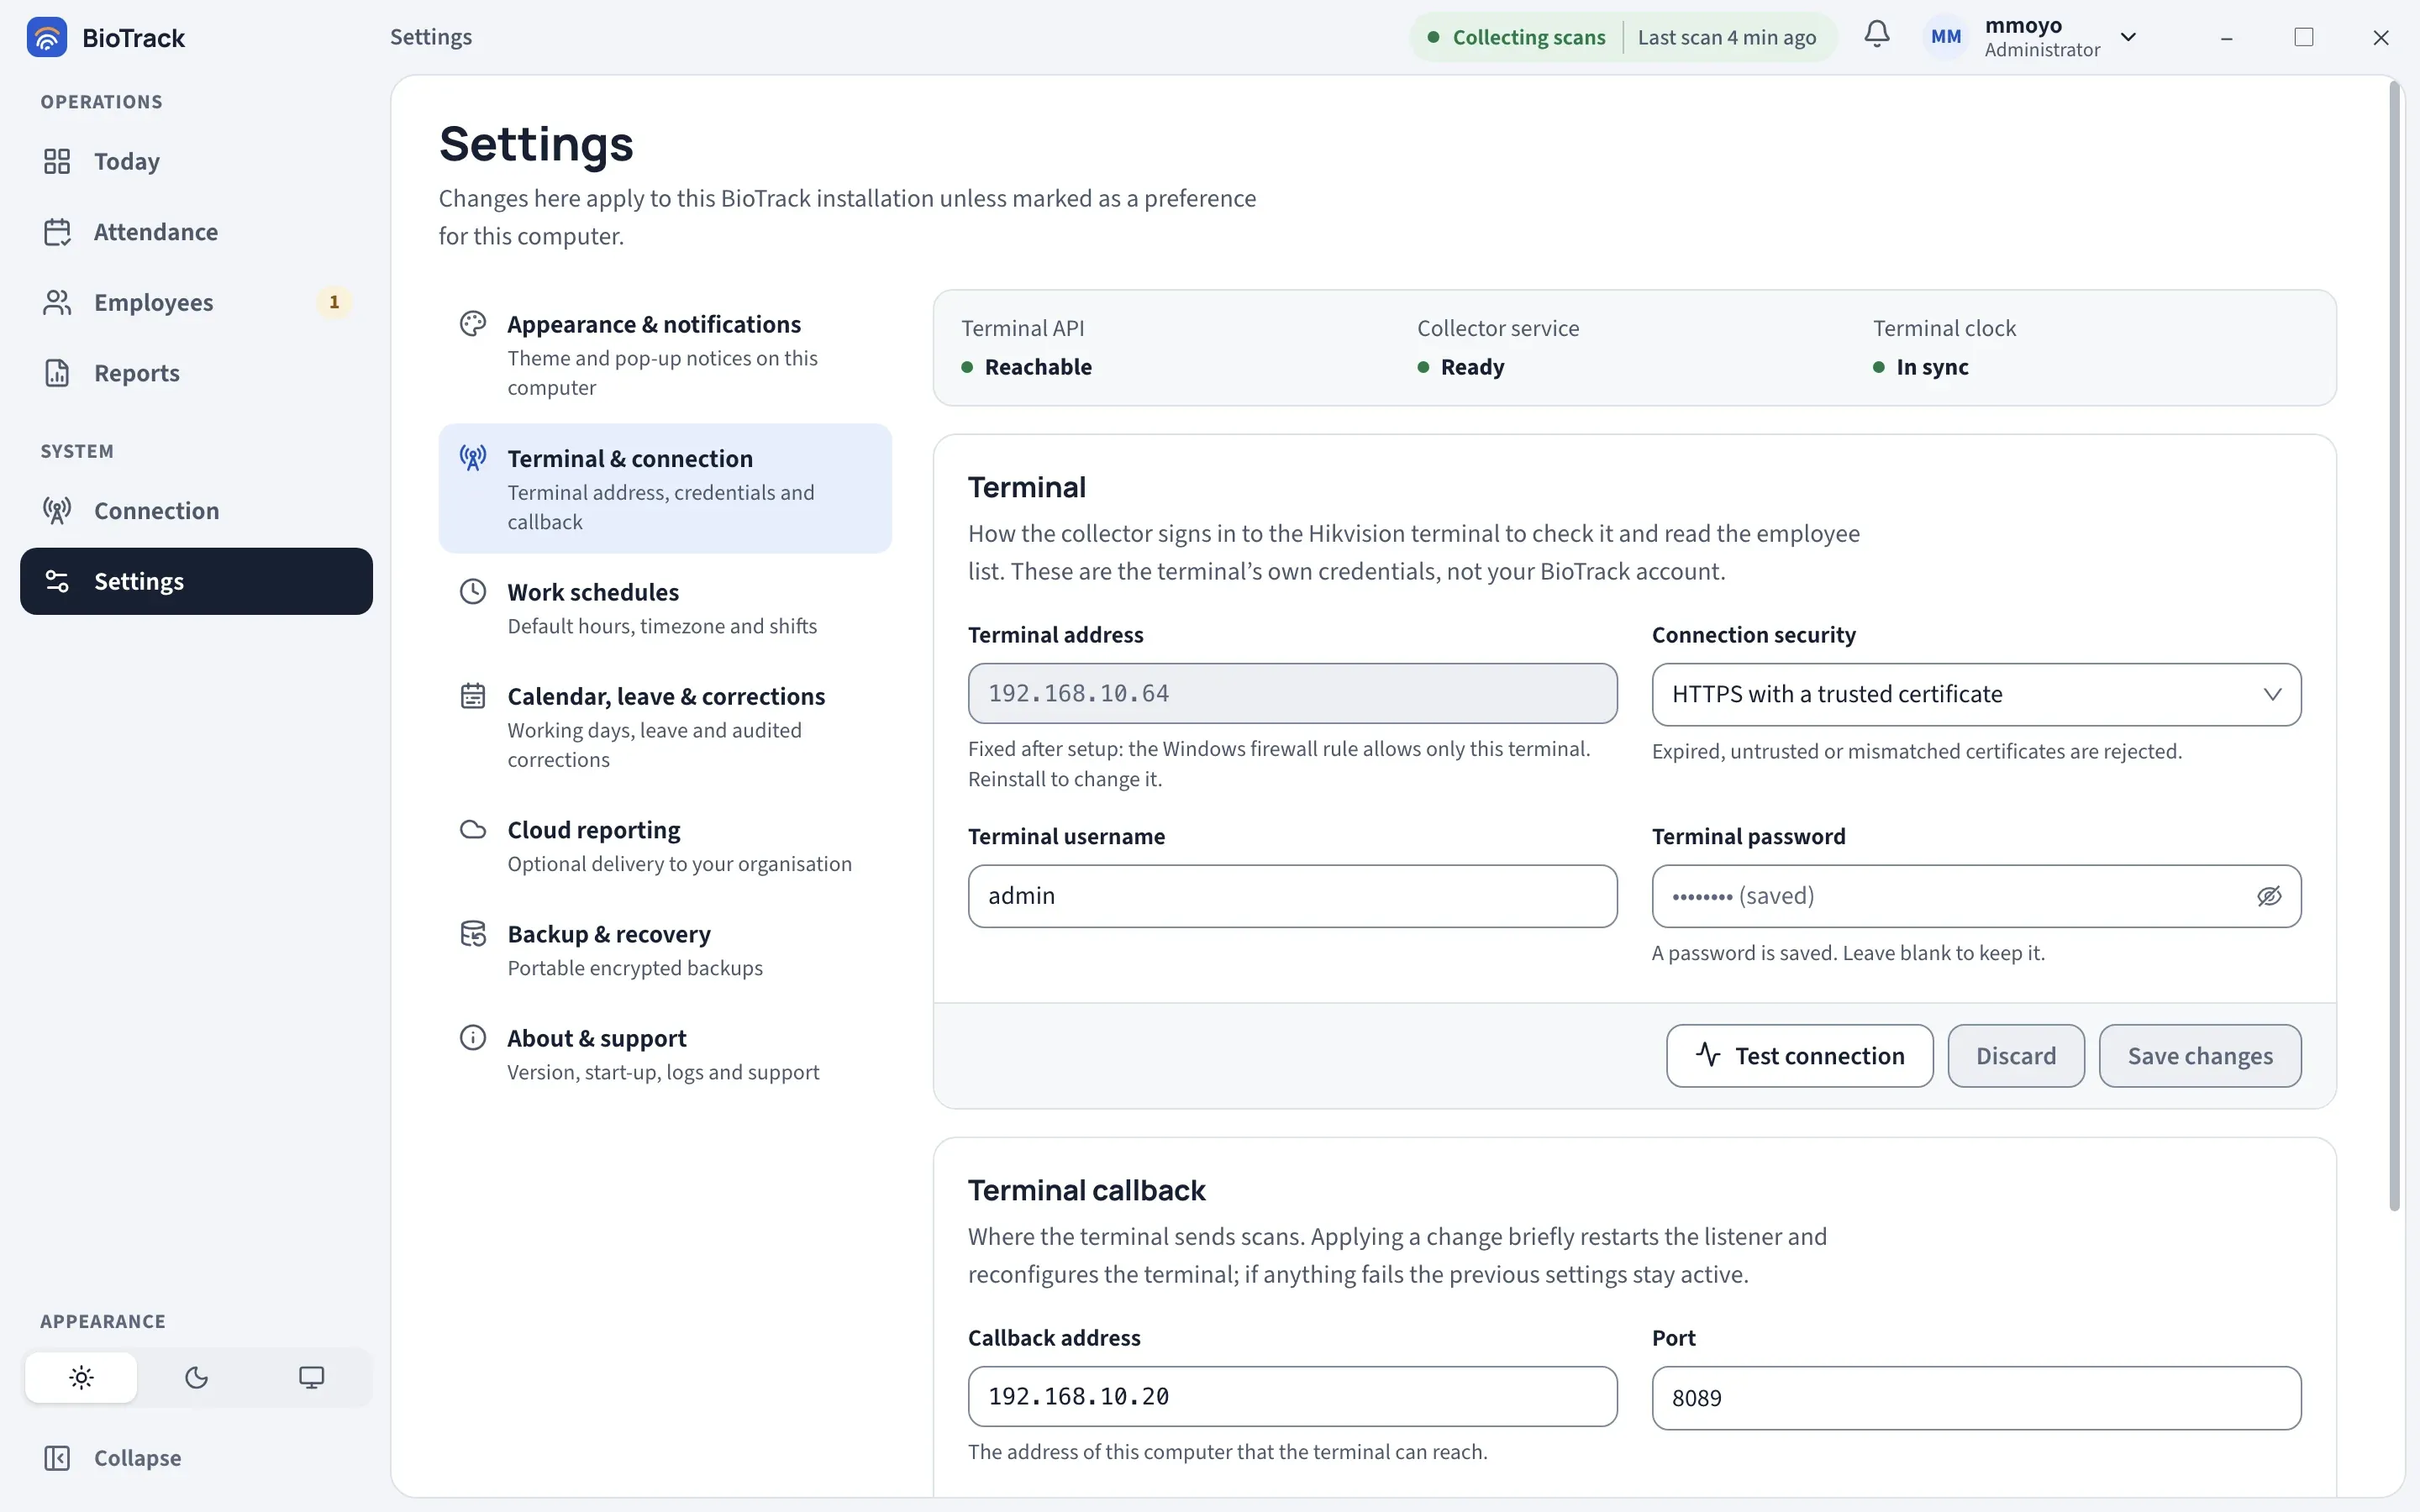This screenshot has width=2420, height=1512.
Task: Click the disabled Terminal address field
Action: click(x=1292, y=693)
